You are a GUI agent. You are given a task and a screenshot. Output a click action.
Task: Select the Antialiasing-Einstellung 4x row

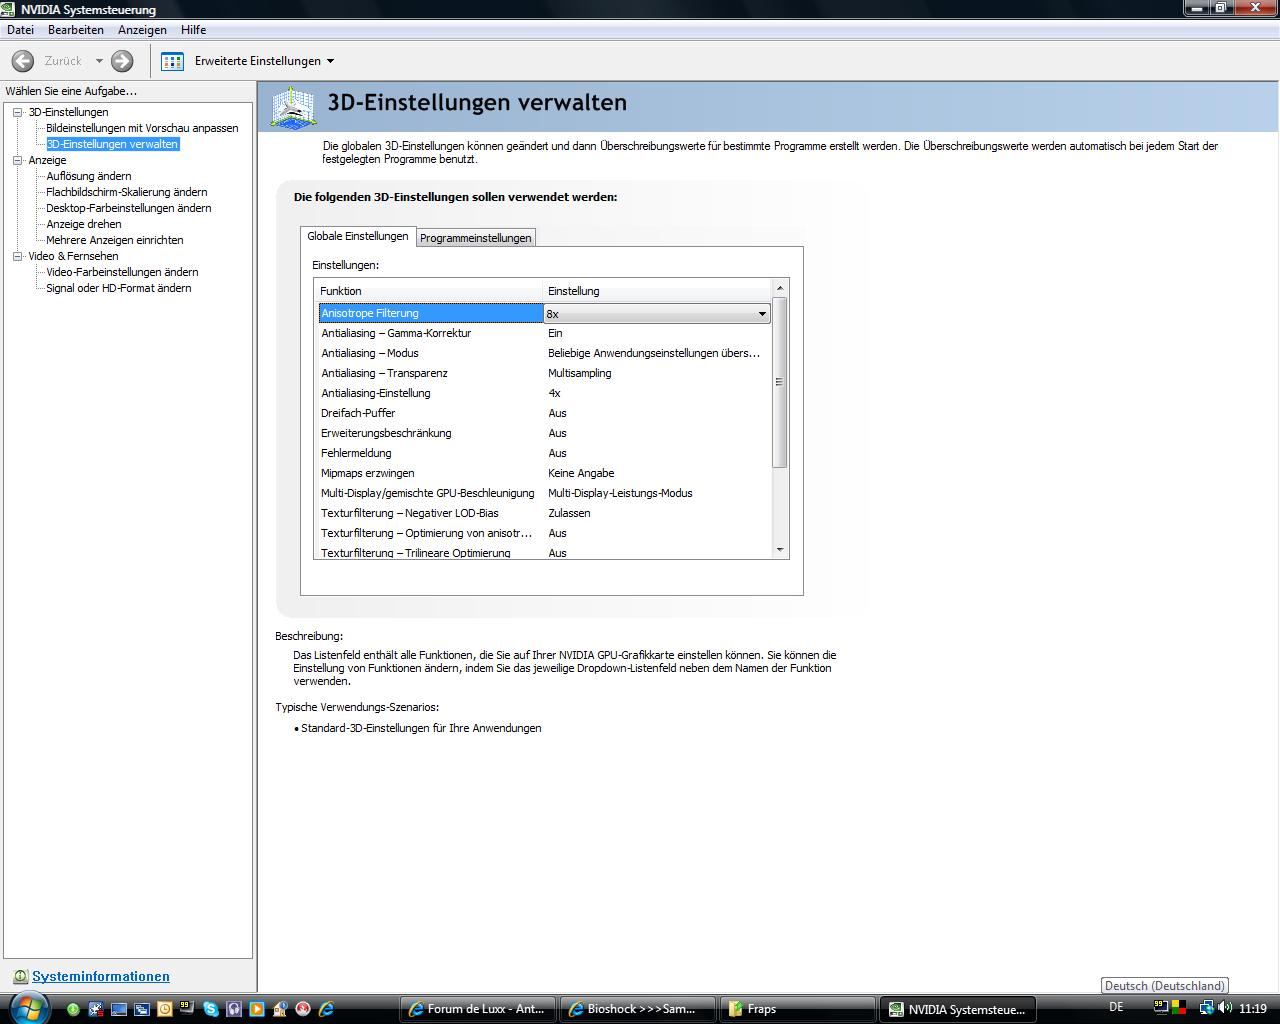coord(545,393)
